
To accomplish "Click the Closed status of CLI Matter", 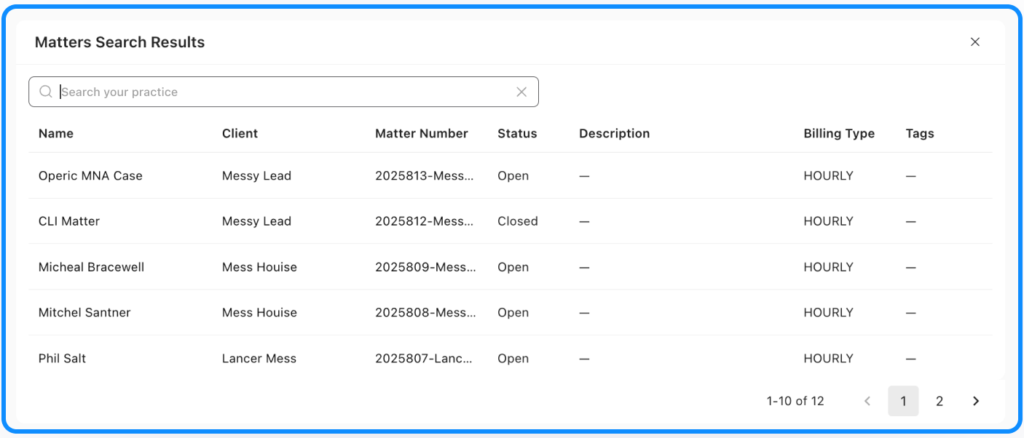I will click(517, 221).
